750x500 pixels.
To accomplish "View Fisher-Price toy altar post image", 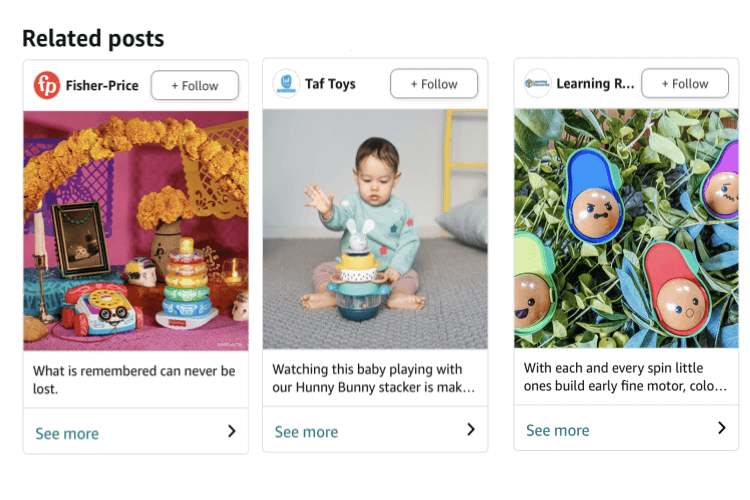I will tap(136, 230).
